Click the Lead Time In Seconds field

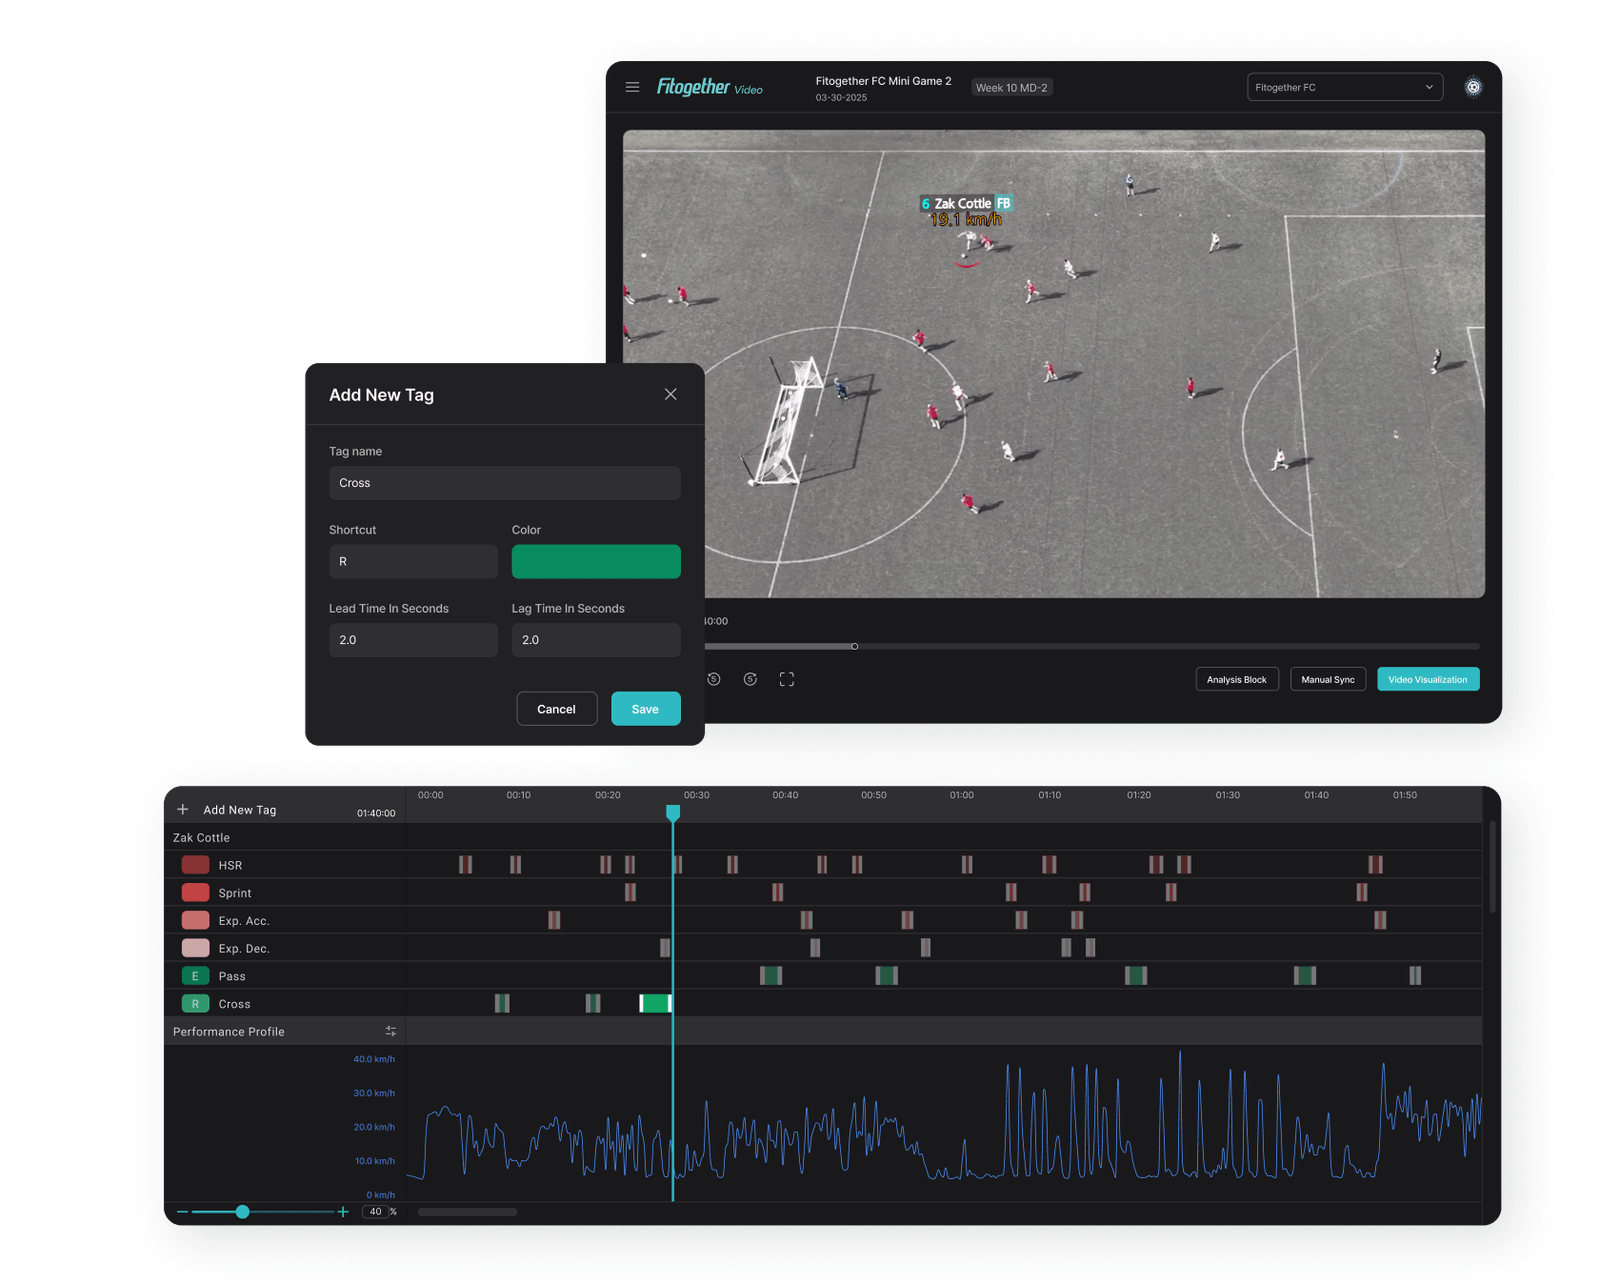coord(413,640)
